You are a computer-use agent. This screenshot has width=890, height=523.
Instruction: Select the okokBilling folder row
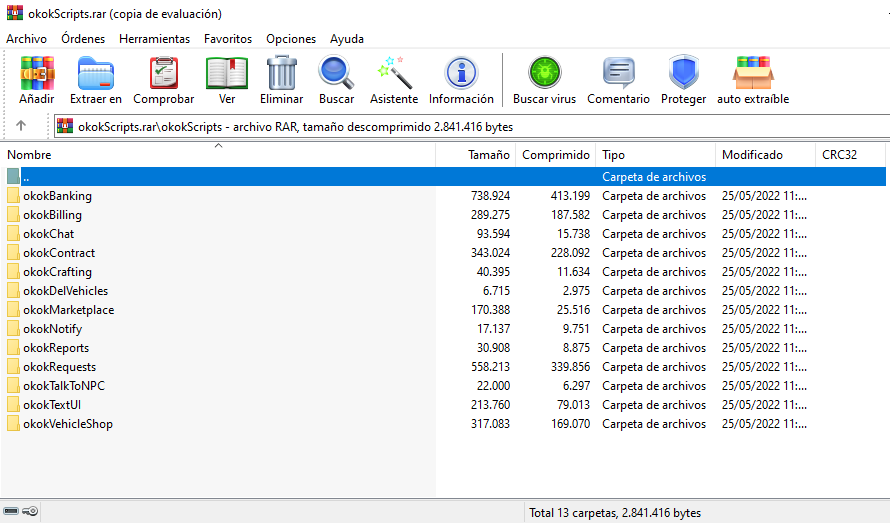click(x=443, y=215)
